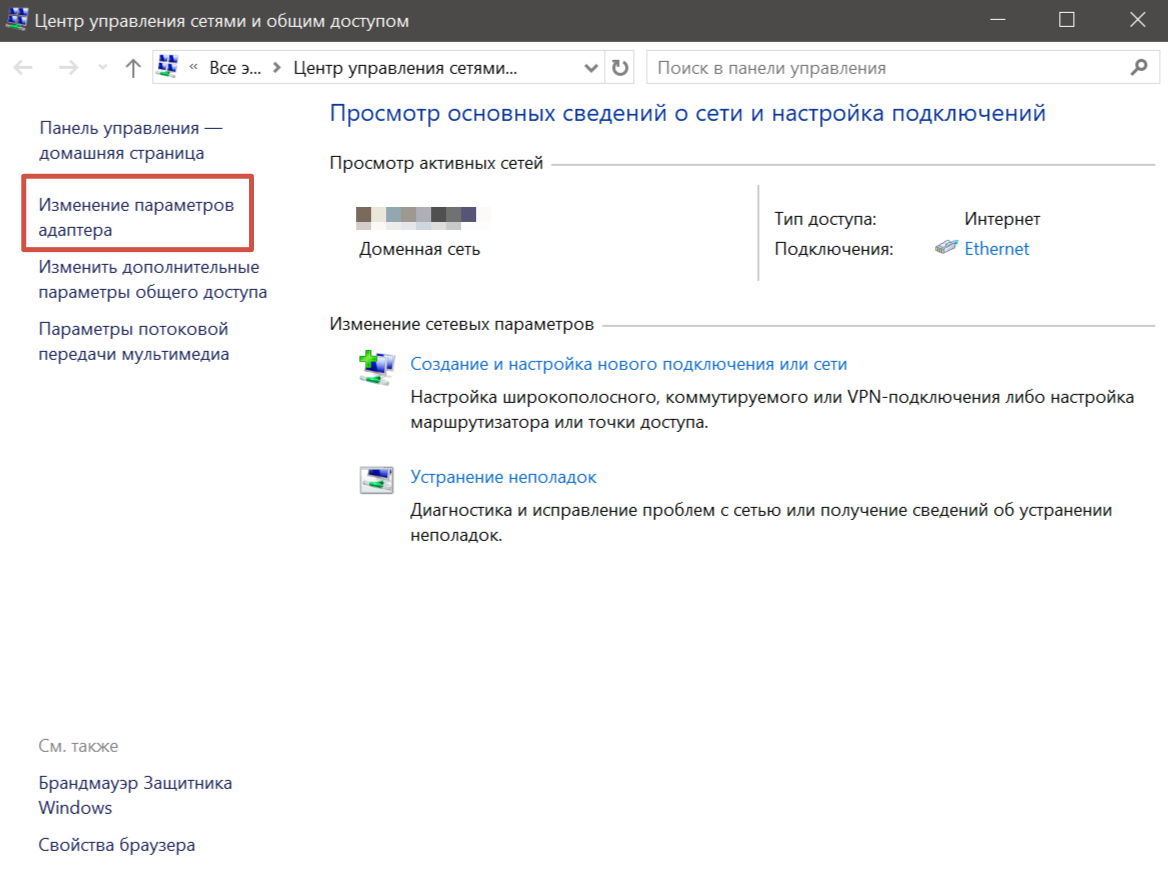Screen dimensions: 1168x874
Task: Click the new connection setup icon
Action: coord(376,367)
